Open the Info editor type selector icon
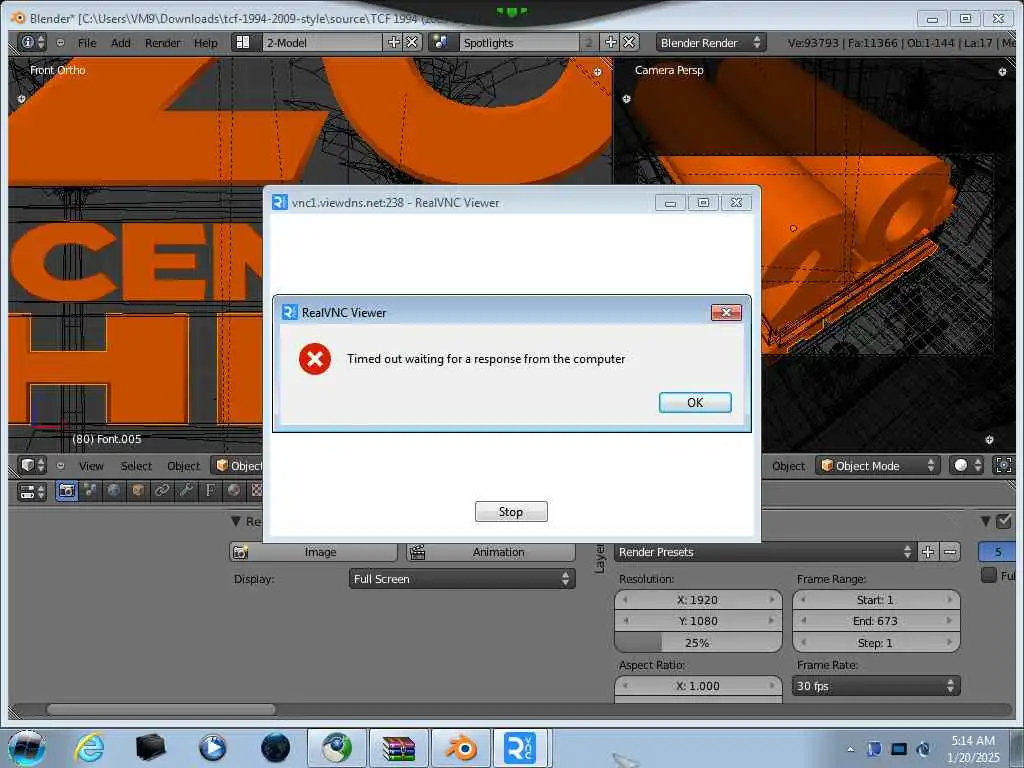The image size is (1024, 768). 32,42
